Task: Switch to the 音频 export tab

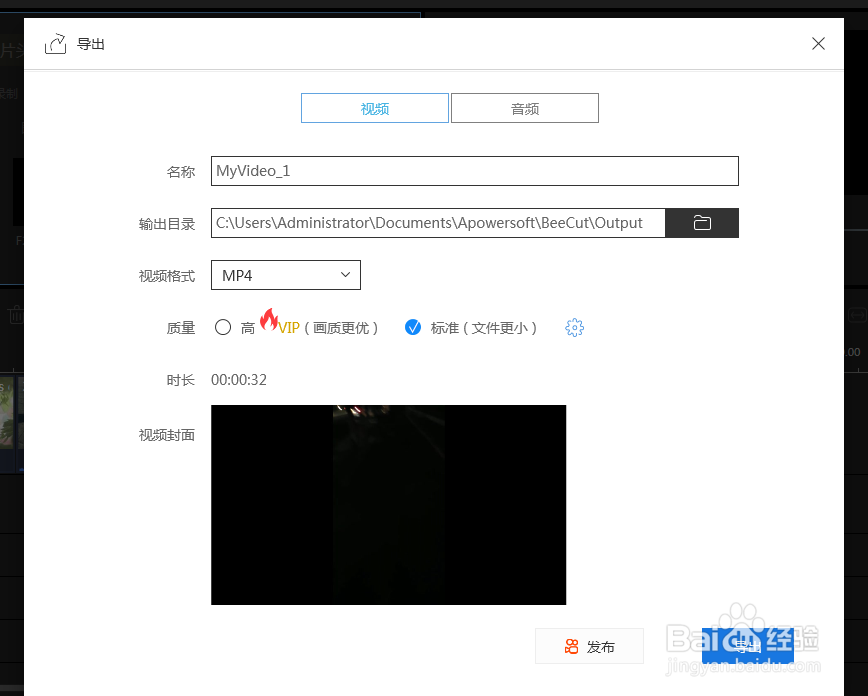Action: (525, 108)
